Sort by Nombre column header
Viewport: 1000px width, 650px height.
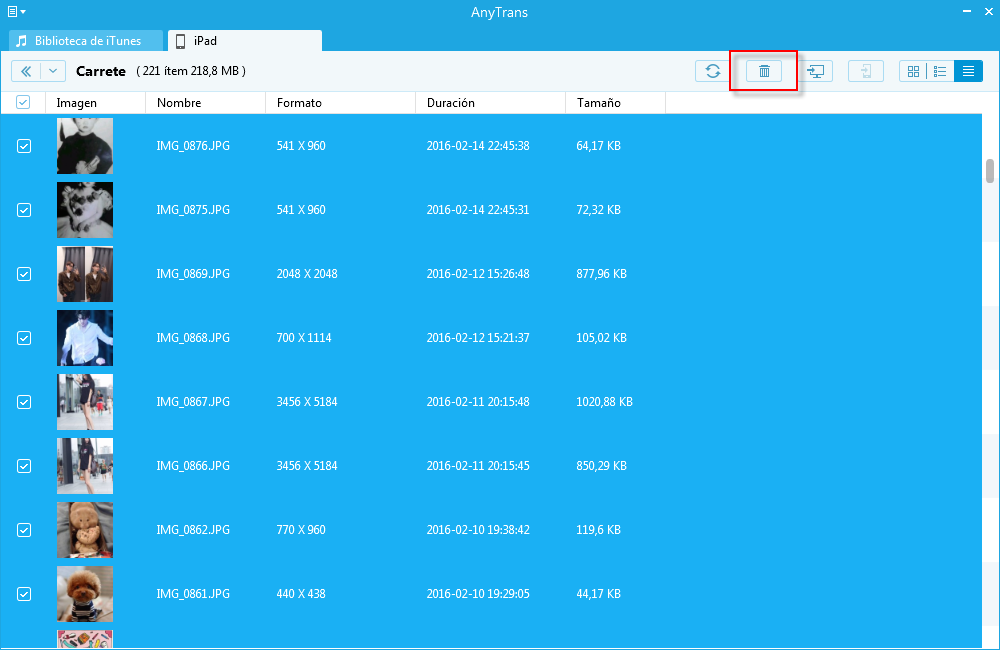coord(205,103)
